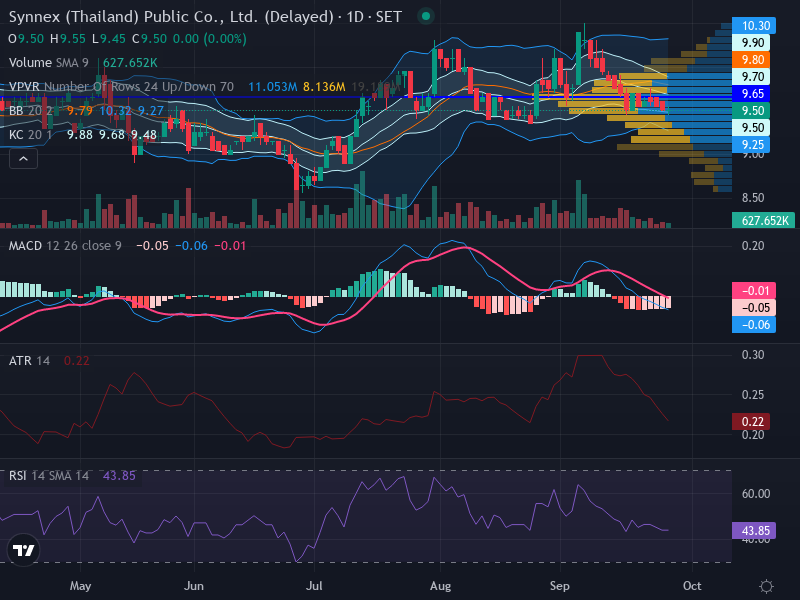This screenshot has height=600, width=800.
Task: Click the -0.05 MACD histogram axis label
Action: [754, 308]
